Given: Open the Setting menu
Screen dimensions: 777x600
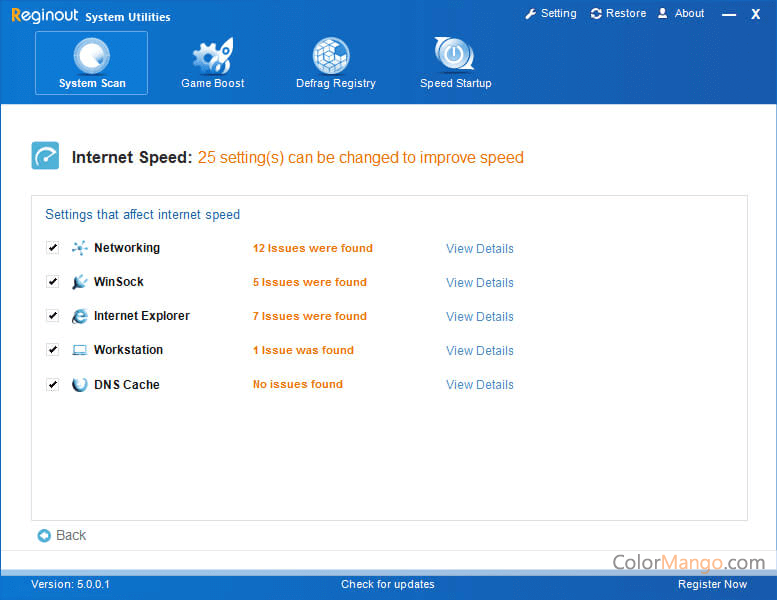Looking at the screenshot, I should click(x=551, y=13).
